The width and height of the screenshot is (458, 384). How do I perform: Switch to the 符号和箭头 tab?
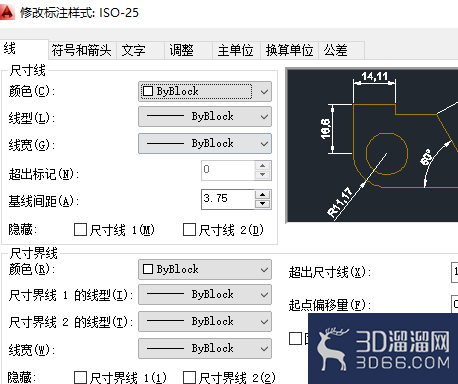(x=82, y=50)
